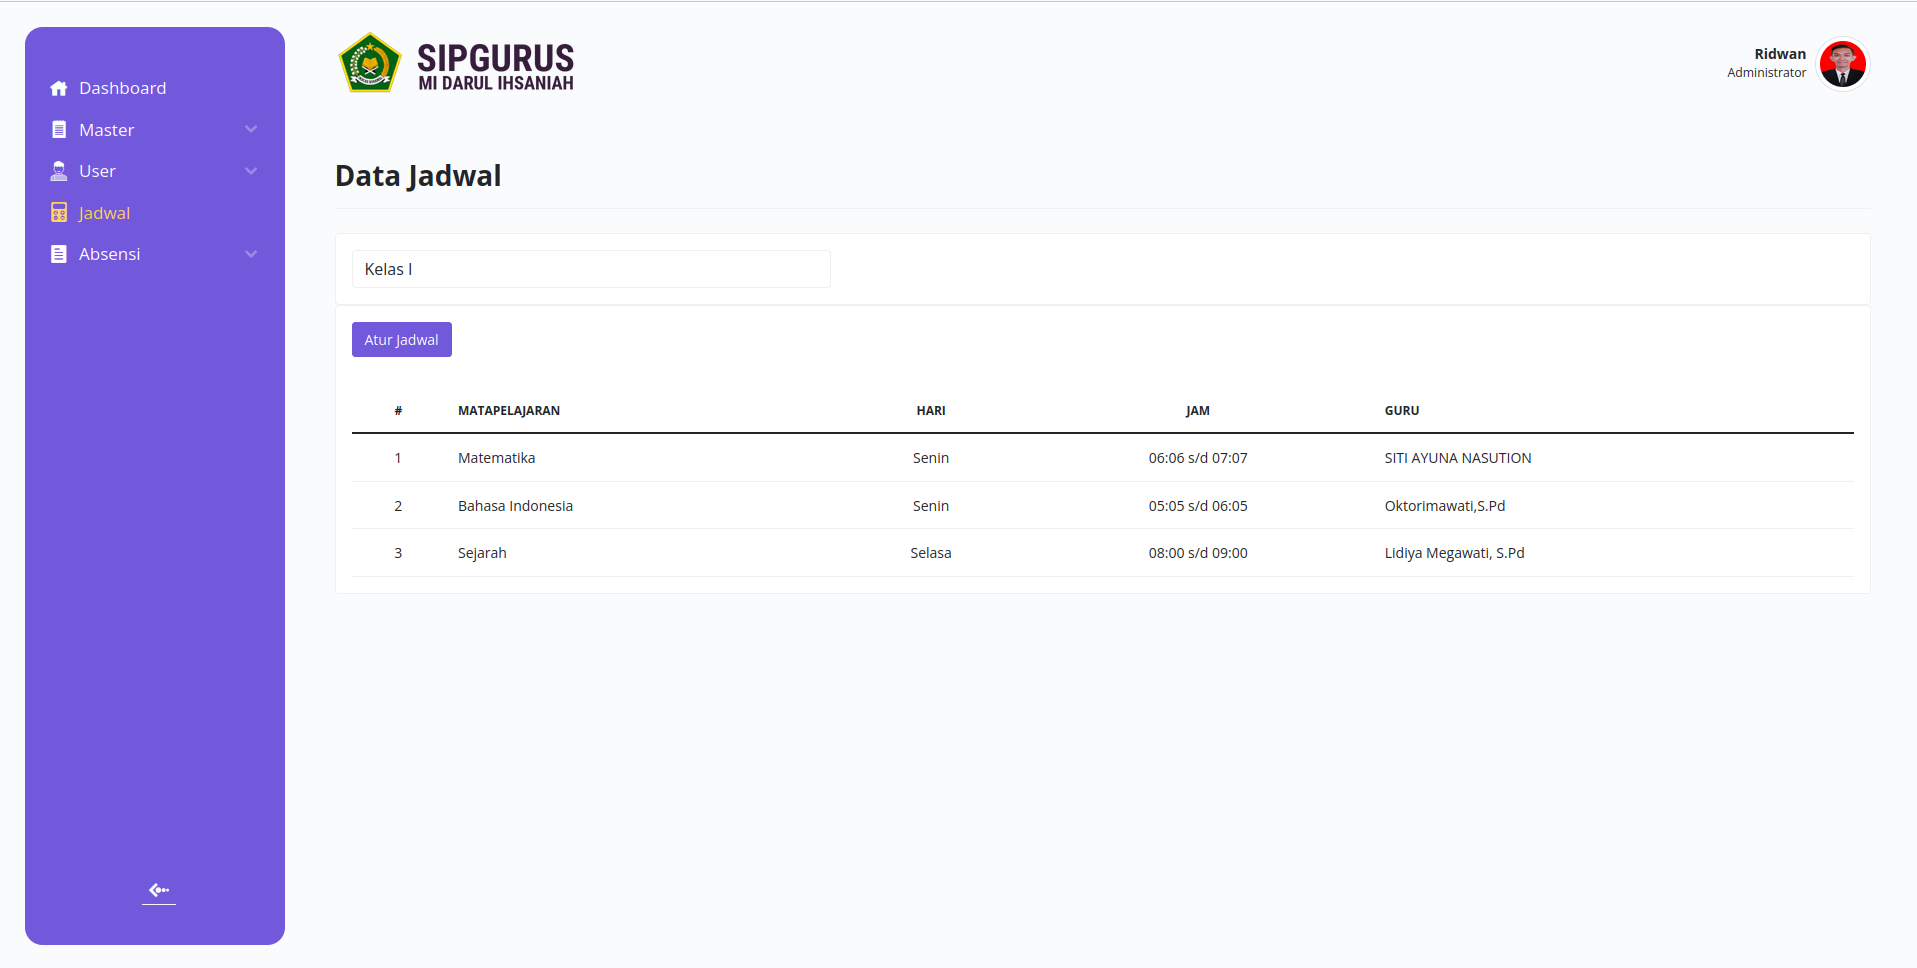The width and height of the screenshot is (1917, 968).
Task: Open the Kelas I class selector
Action: [x=591, y=269]
